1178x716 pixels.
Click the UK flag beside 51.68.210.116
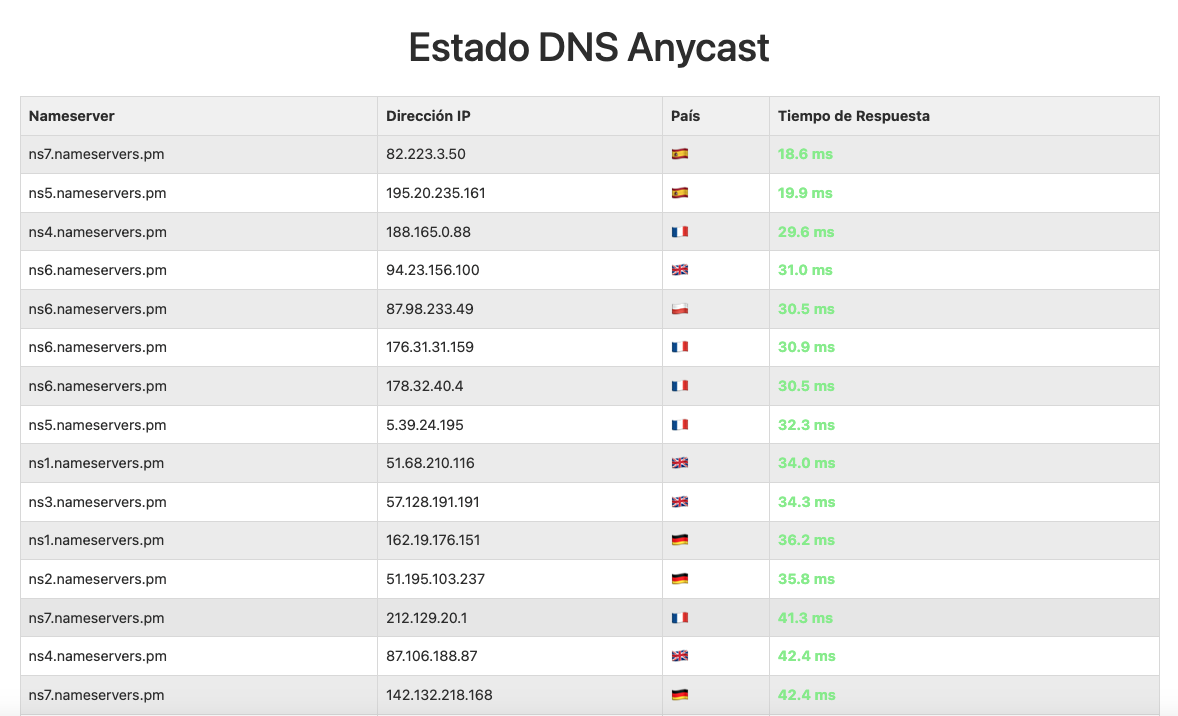pos(680,463)
